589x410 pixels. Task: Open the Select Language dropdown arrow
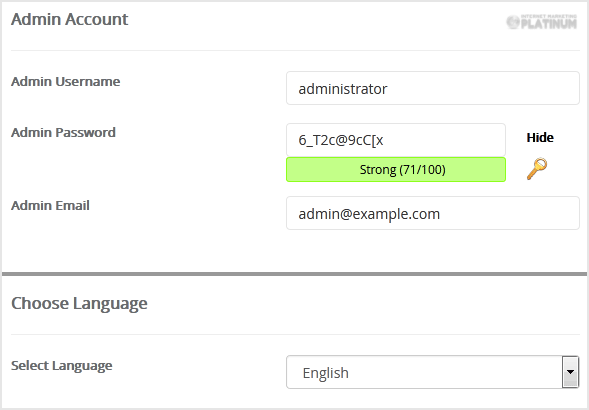(570, 372)
